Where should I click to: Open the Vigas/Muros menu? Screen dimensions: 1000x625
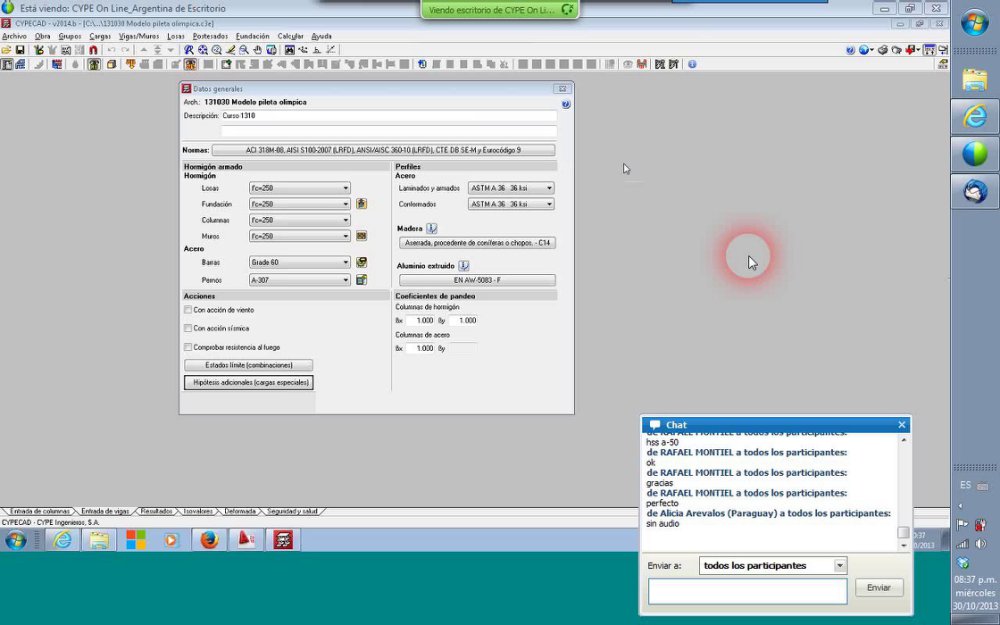(139, 36)
